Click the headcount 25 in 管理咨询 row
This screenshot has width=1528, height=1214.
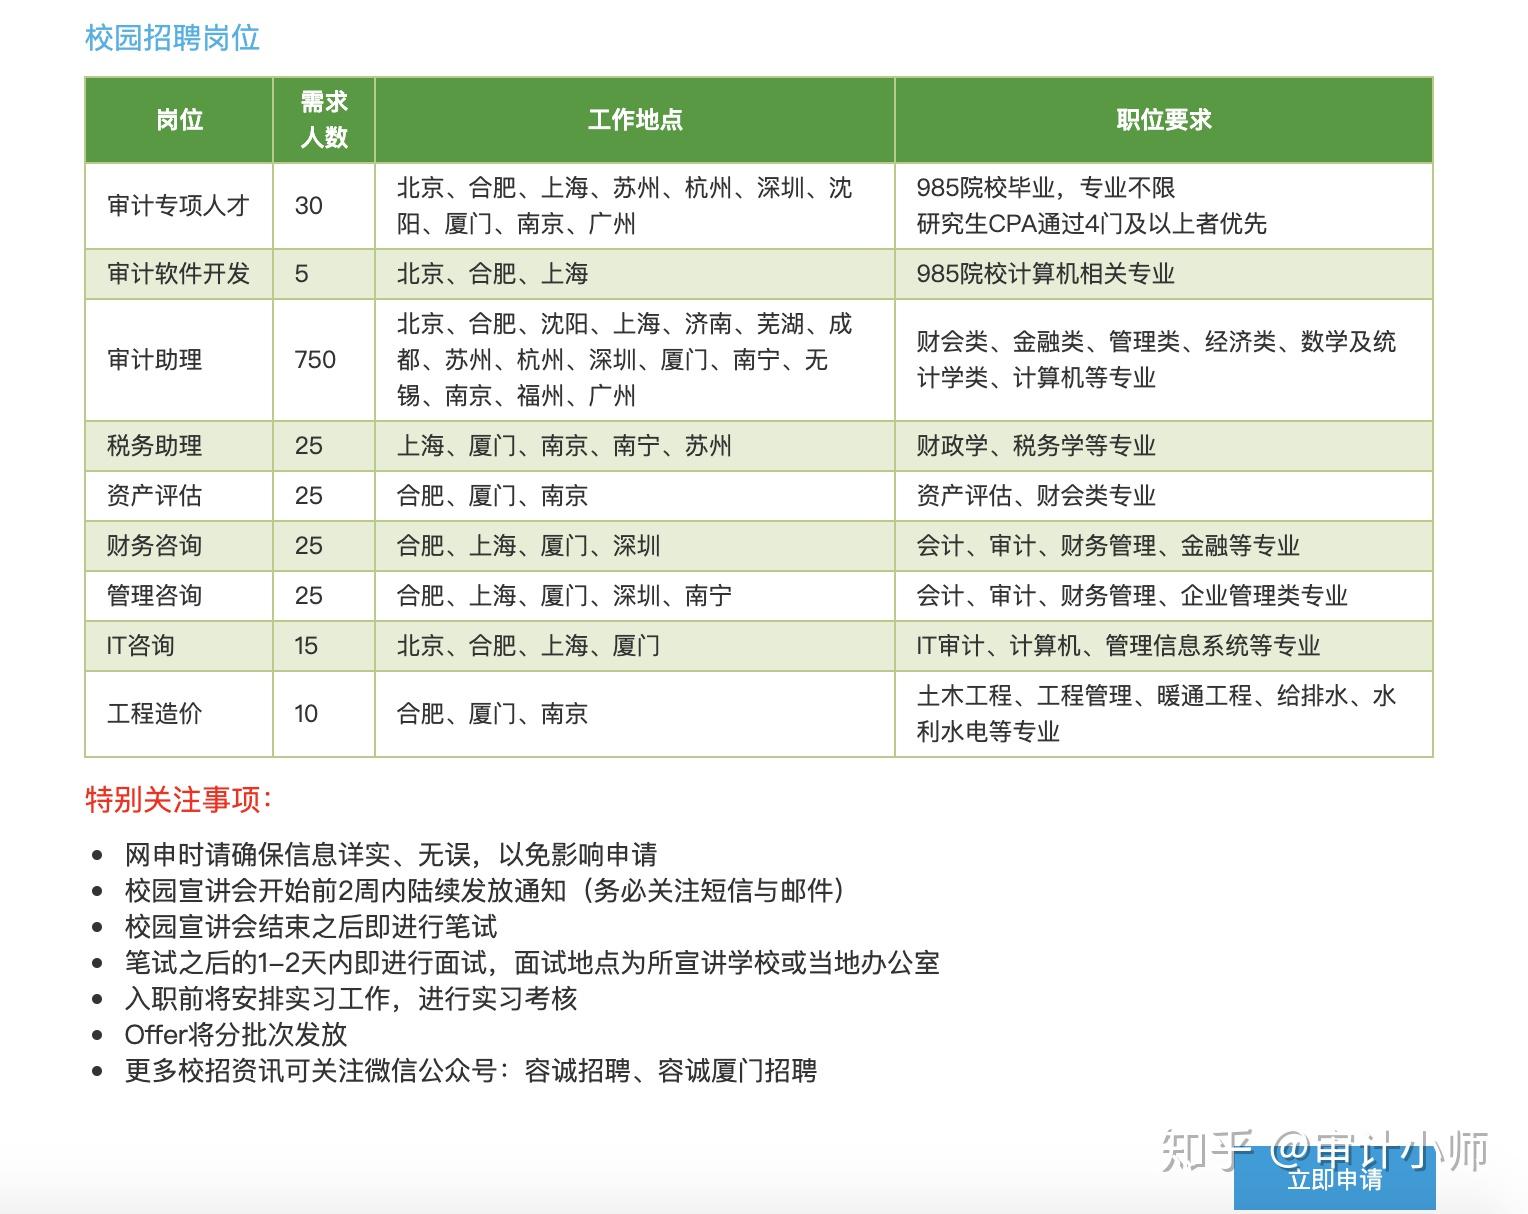324,596
